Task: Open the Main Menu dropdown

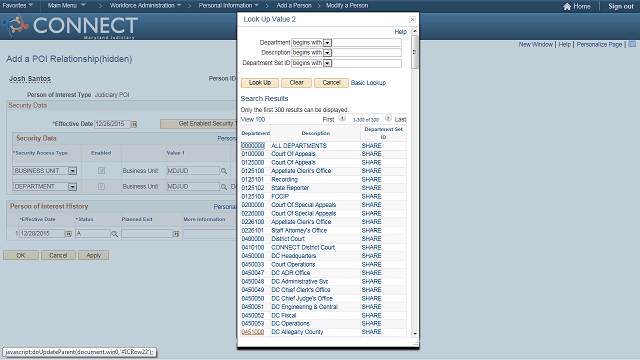Action: pyautogui.click(x=66, y=5)
